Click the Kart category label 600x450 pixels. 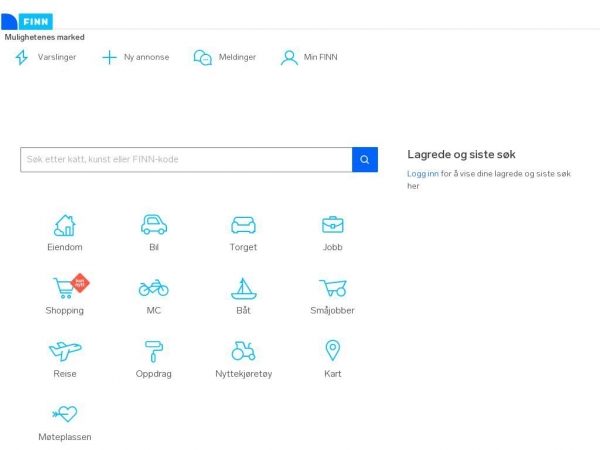click(x=333, y=374)
